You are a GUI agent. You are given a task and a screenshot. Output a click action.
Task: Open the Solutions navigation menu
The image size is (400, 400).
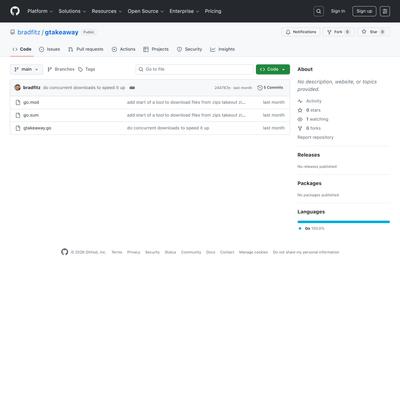point(72,11)
